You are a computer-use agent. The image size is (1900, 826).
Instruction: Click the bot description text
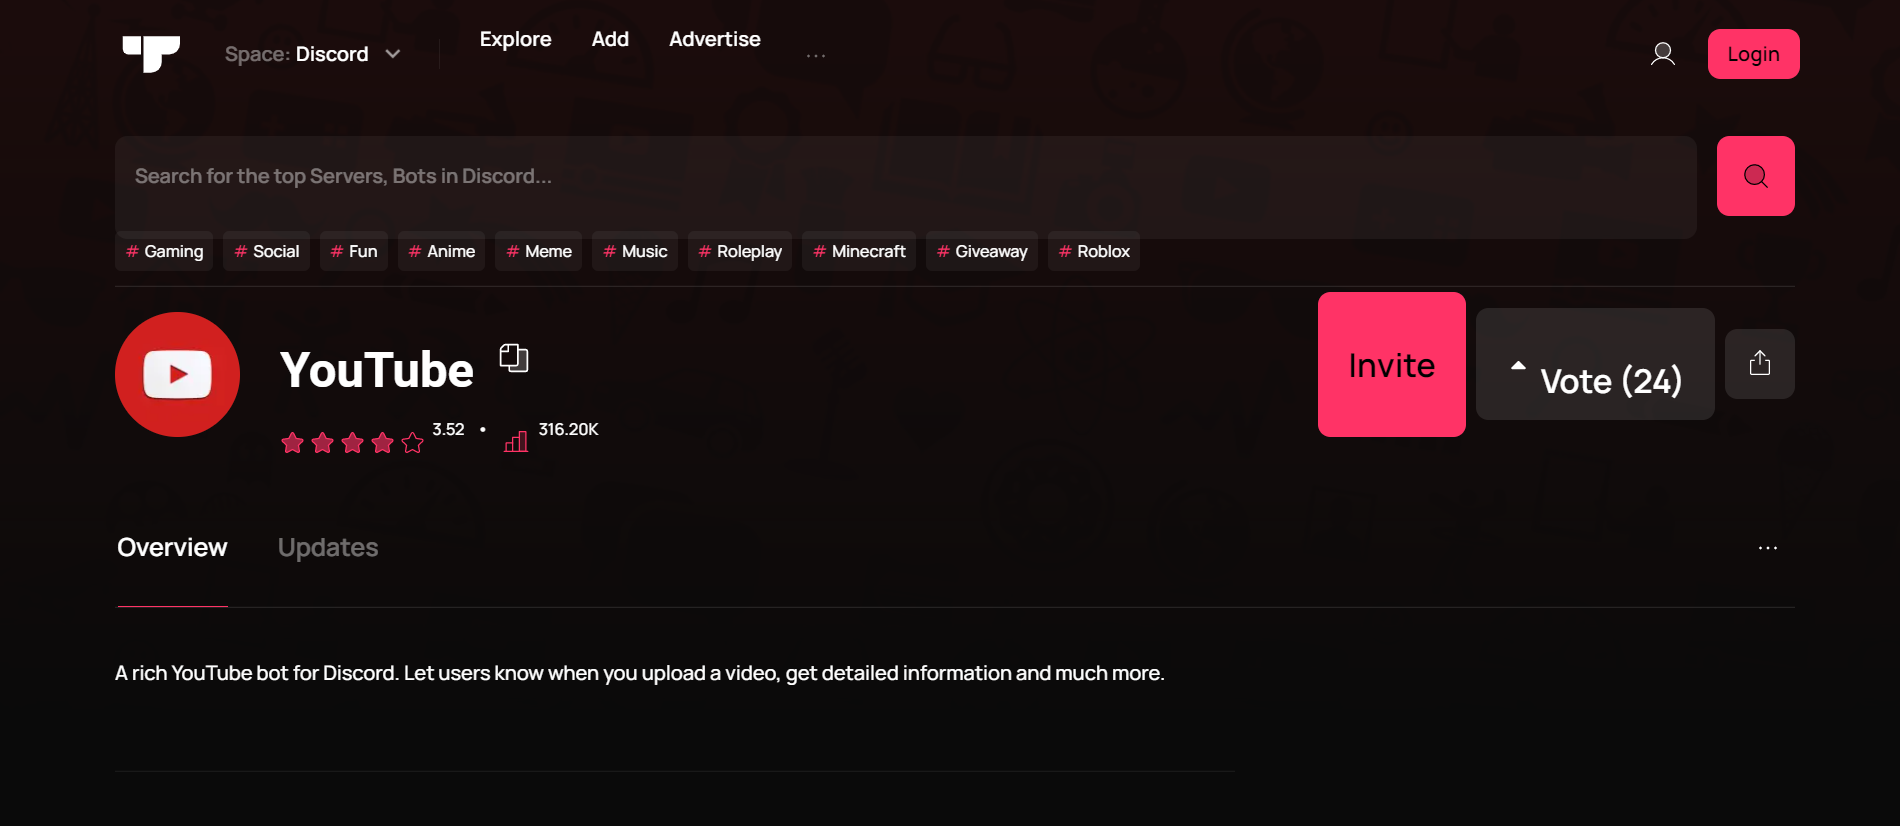(x=640, y=673)
